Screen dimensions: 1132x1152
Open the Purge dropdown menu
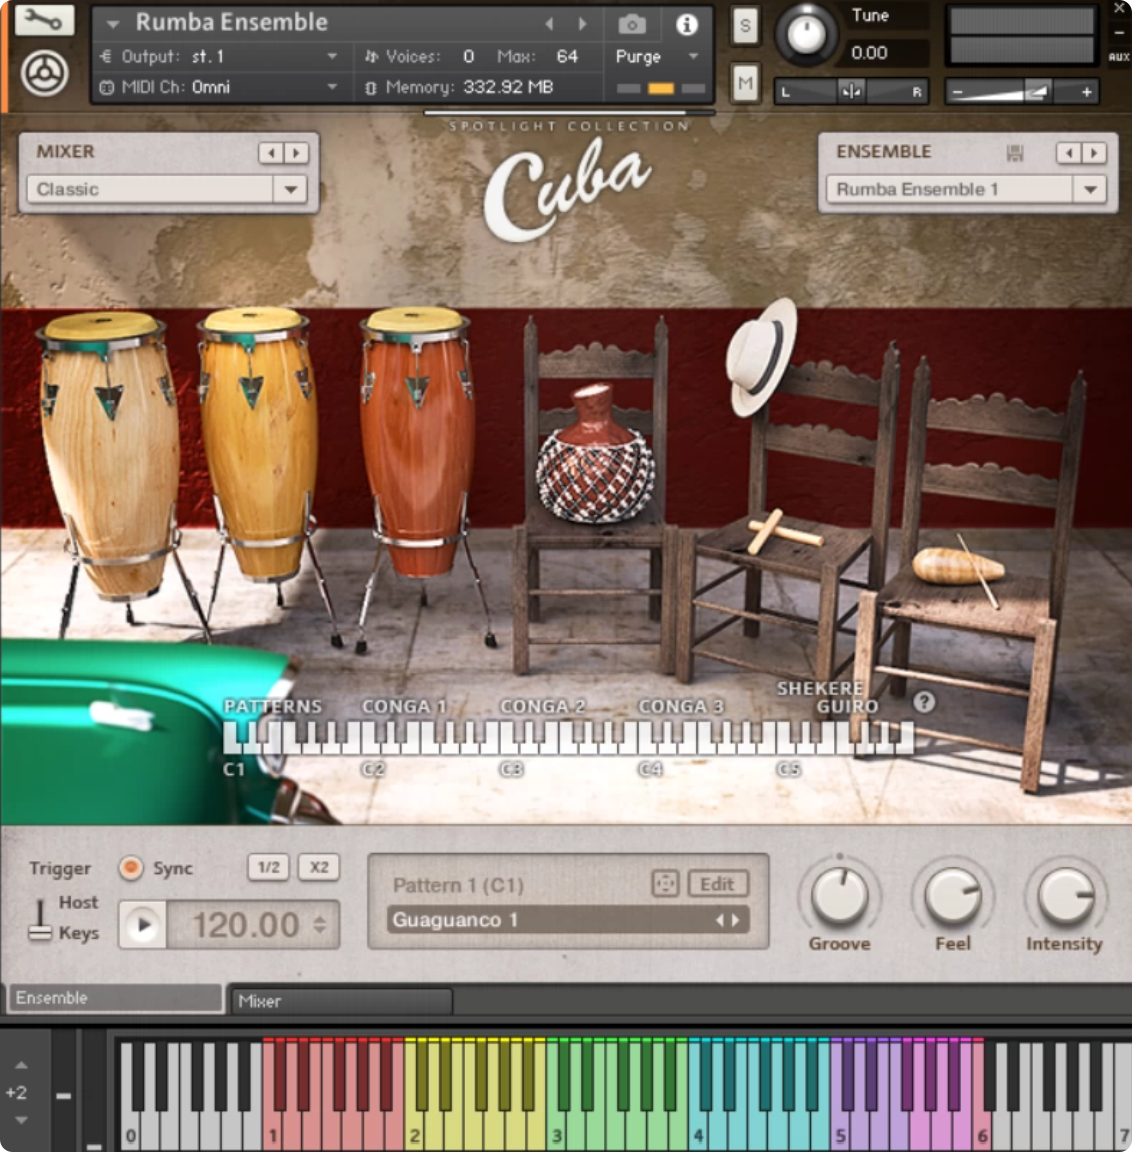[656, 57]
